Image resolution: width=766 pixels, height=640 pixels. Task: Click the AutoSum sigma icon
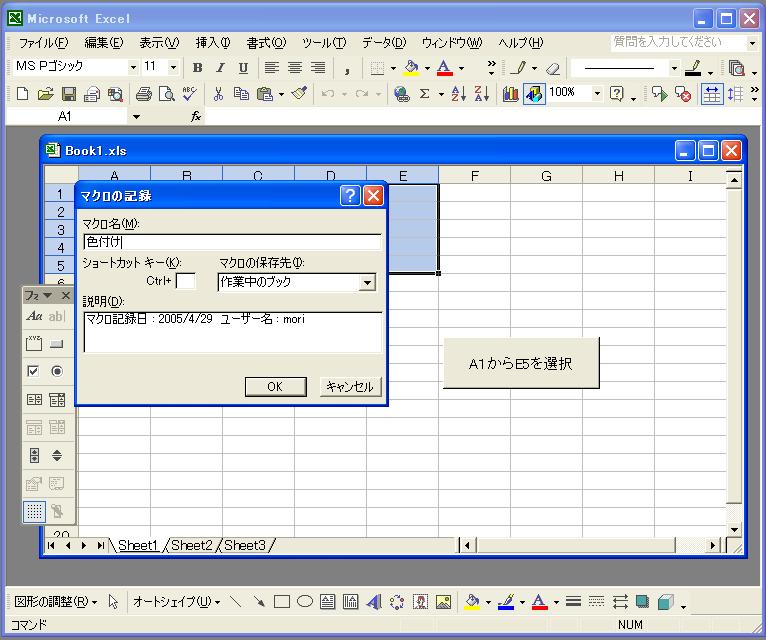425,93
